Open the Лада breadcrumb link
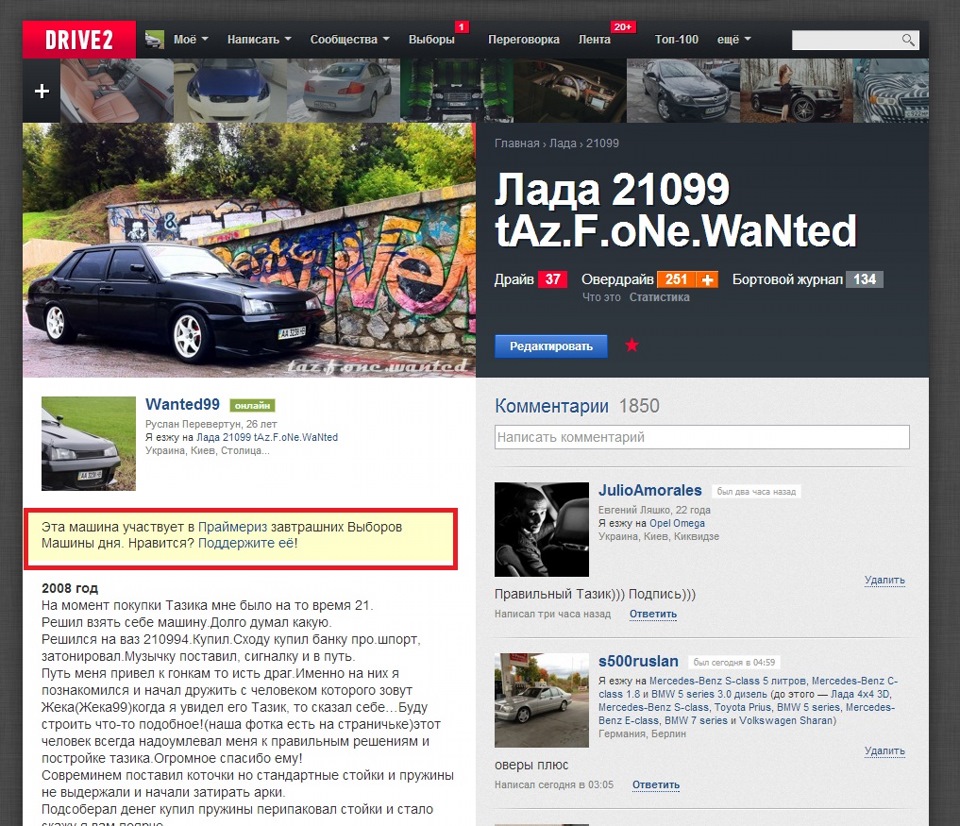Viewport: 960px width, 826px height. 563,143
